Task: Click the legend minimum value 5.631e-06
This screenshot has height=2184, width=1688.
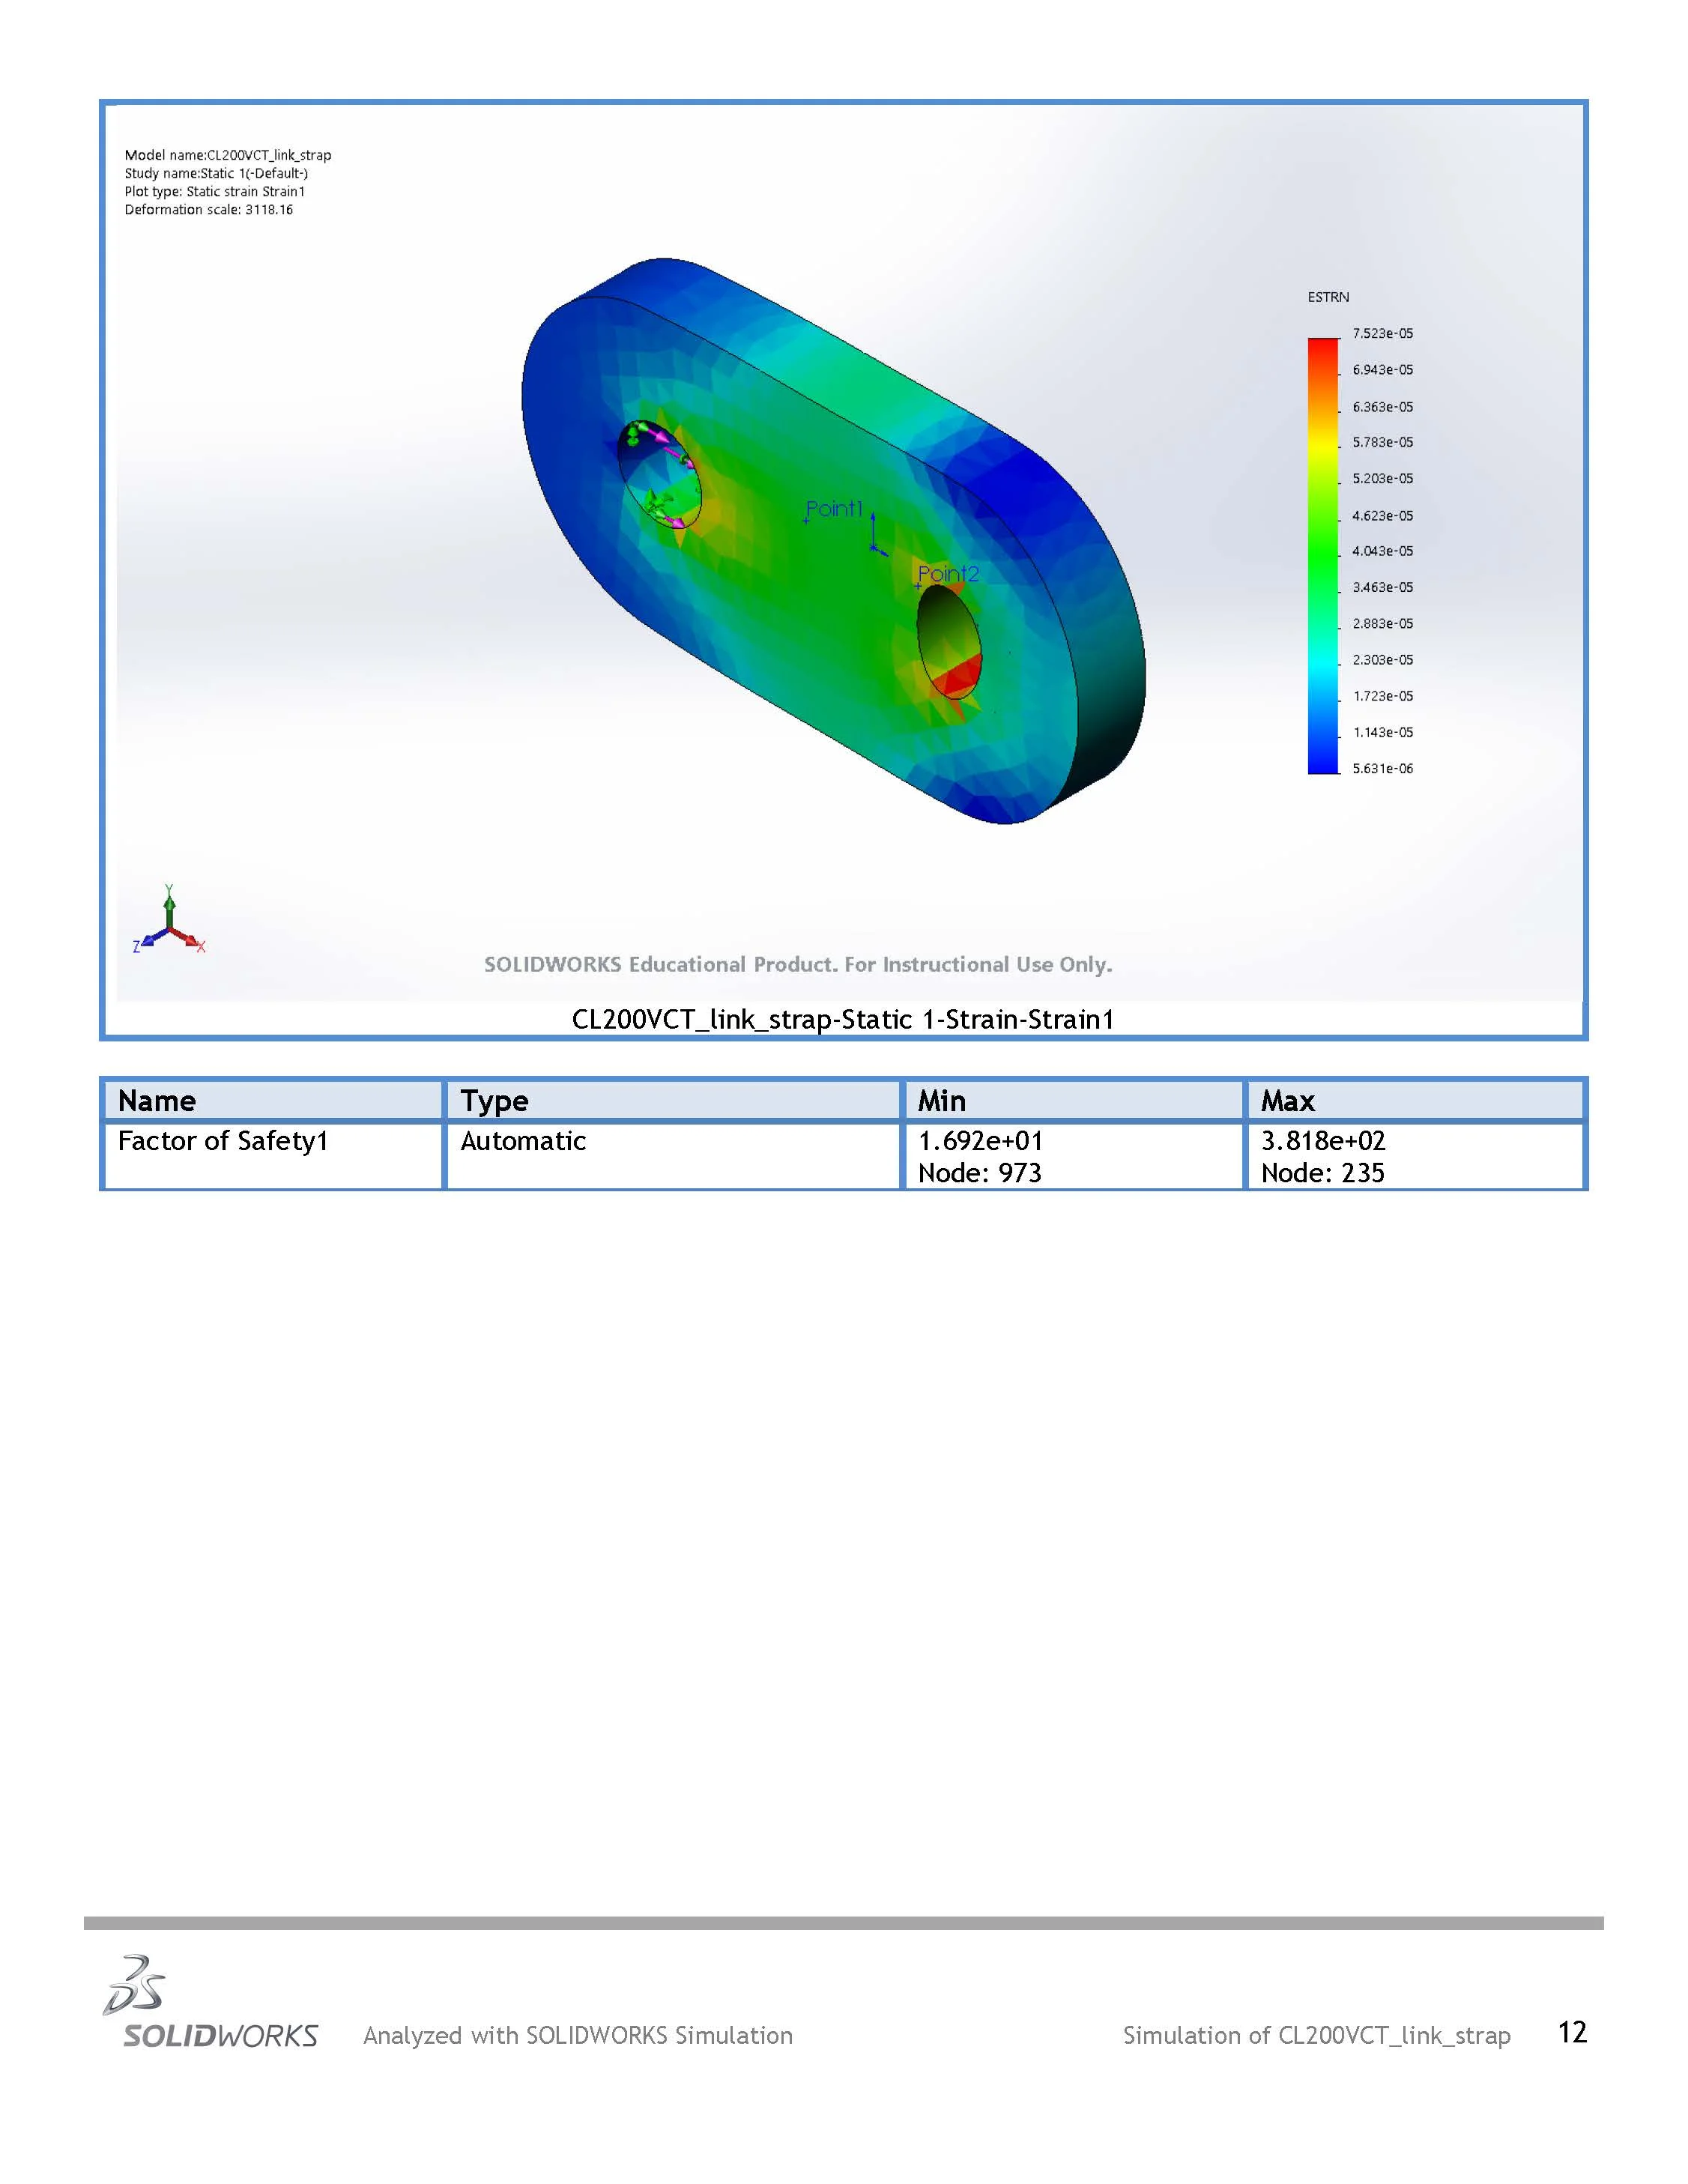Action: click(x=1382, y=768)
